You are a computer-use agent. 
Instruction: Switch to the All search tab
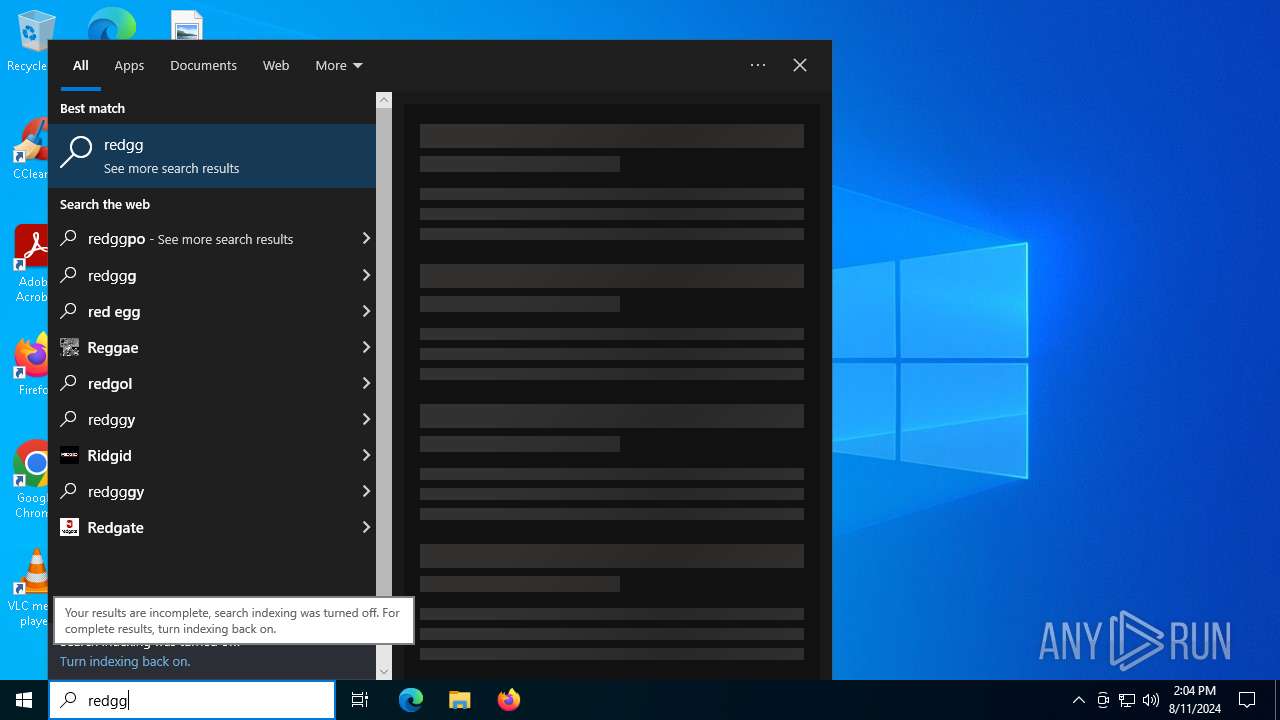click(81, 65)
